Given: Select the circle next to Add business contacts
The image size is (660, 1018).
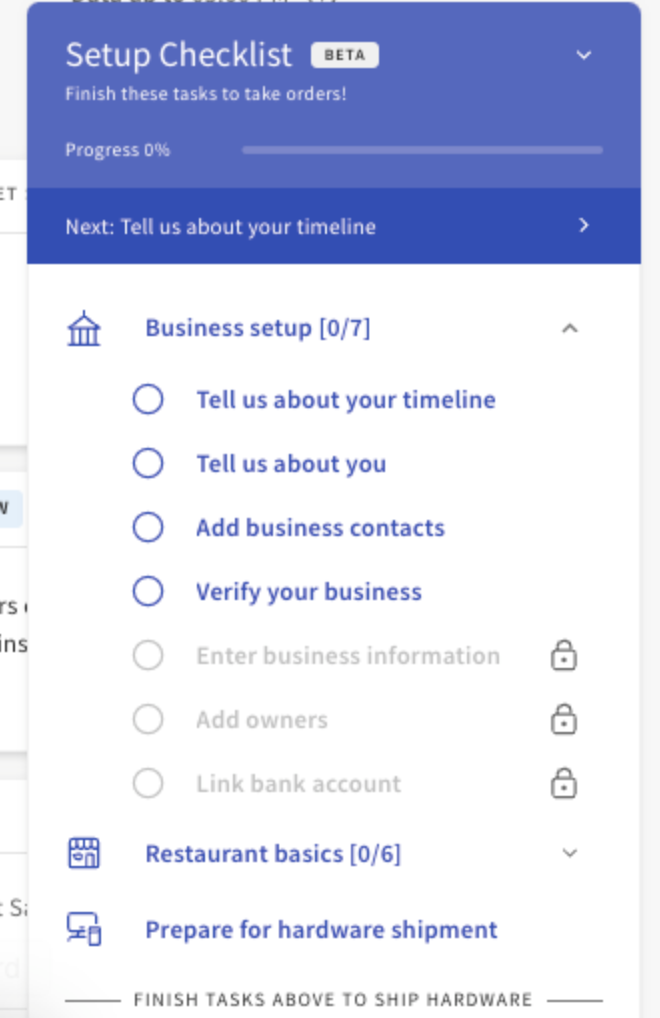Looking at the screenshot, I should click(x=148, y=527).
